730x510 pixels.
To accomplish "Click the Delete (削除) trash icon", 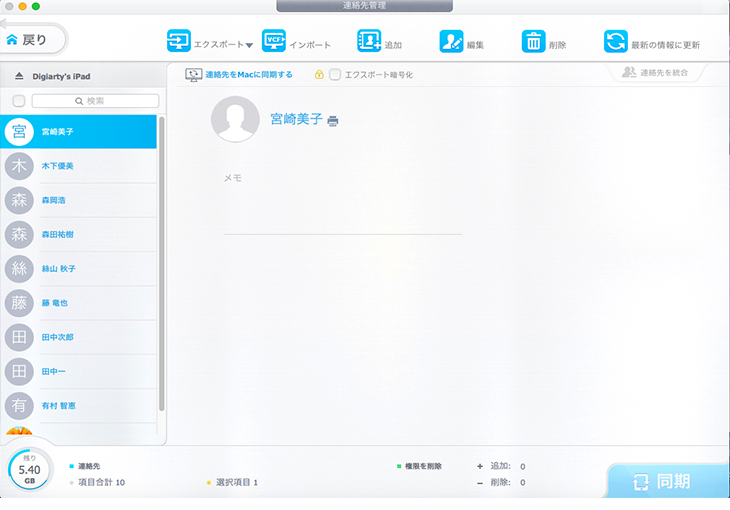I will tap(534, 42).
